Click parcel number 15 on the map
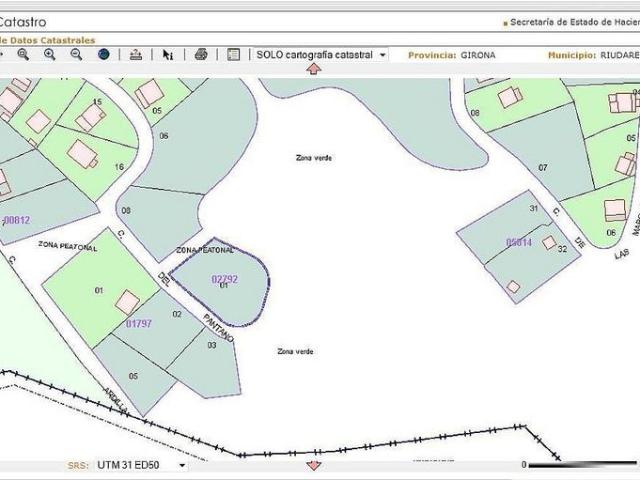This screenshot has height=480, width=640. point(97,102)
